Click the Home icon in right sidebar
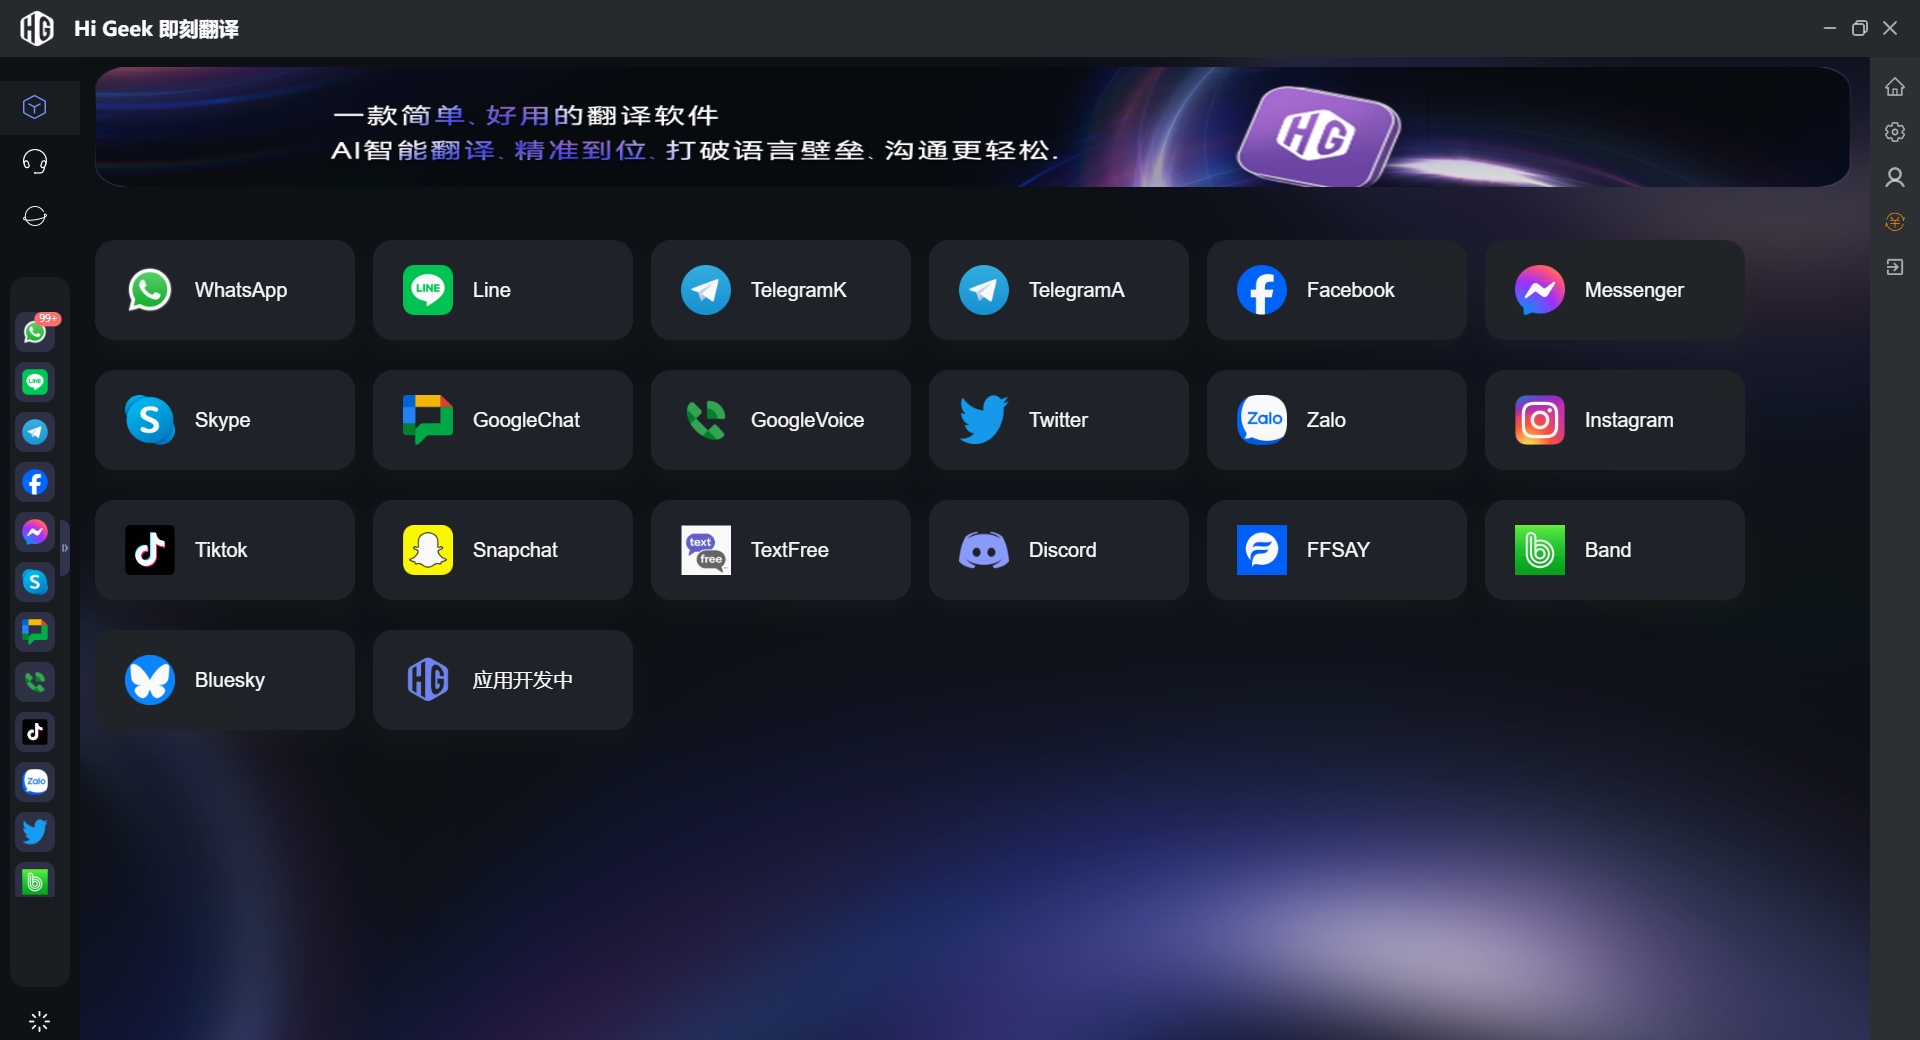This screenshot has height=1040, width=1920. 1894,87
